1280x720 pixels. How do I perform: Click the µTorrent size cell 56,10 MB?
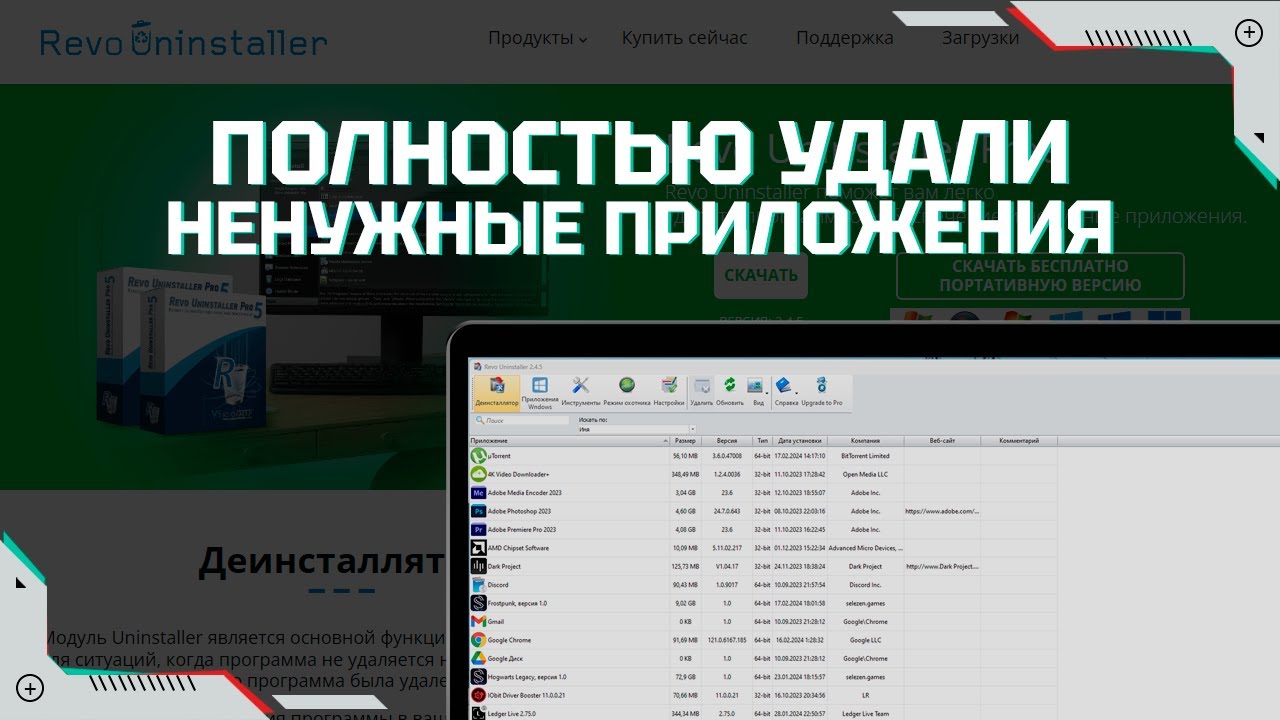[685, 456]
